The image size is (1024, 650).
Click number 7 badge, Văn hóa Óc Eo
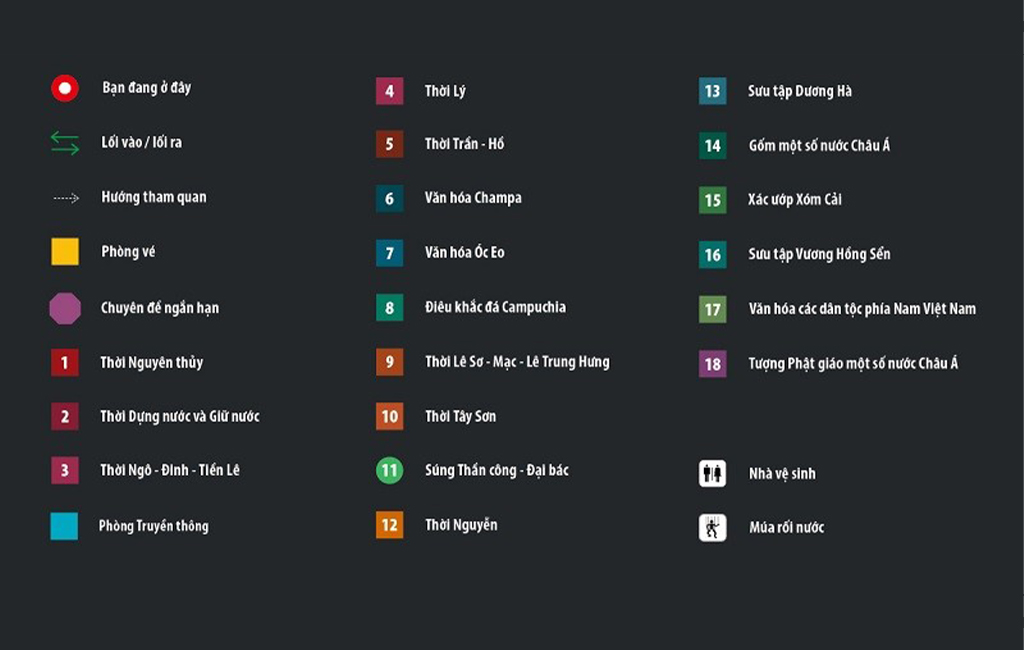[x=389, y=253]
